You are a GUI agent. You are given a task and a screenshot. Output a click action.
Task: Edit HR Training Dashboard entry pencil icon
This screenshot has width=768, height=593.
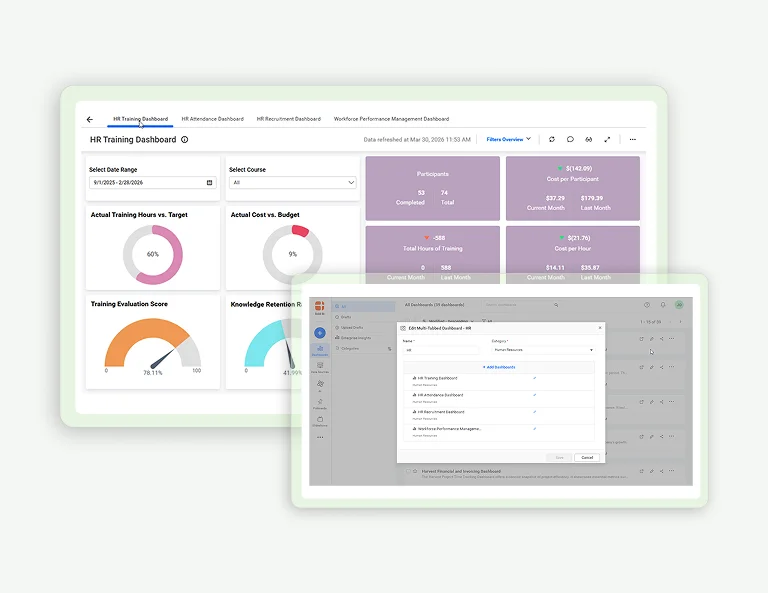[534, 378]
